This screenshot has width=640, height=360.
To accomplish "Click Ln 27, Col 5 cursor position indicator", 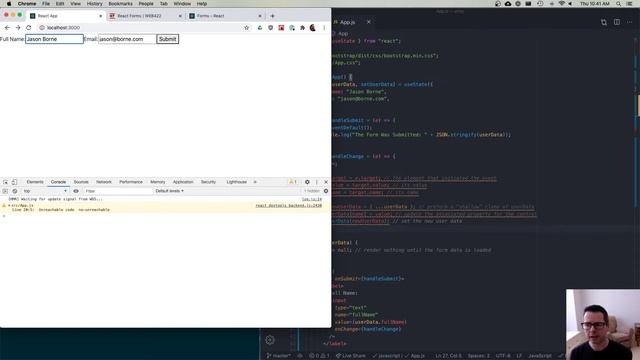I will coord(448,356).
